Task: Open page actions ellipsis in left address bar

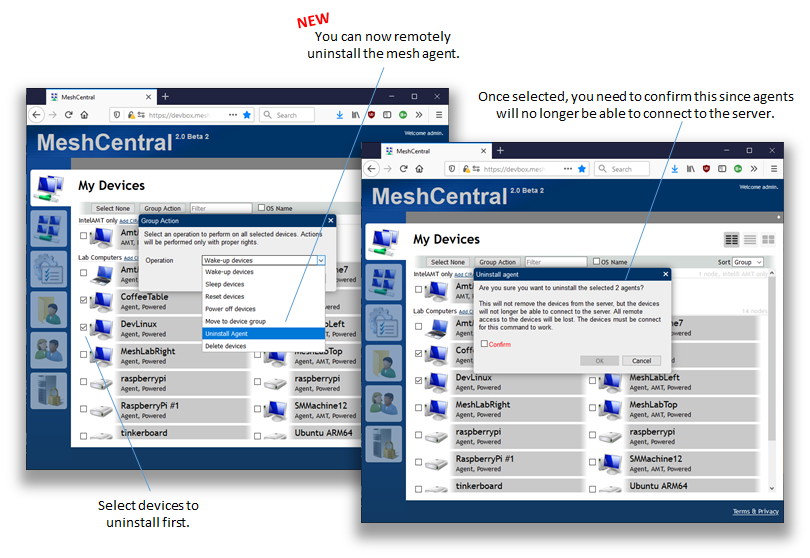Action: pos(233,115)
